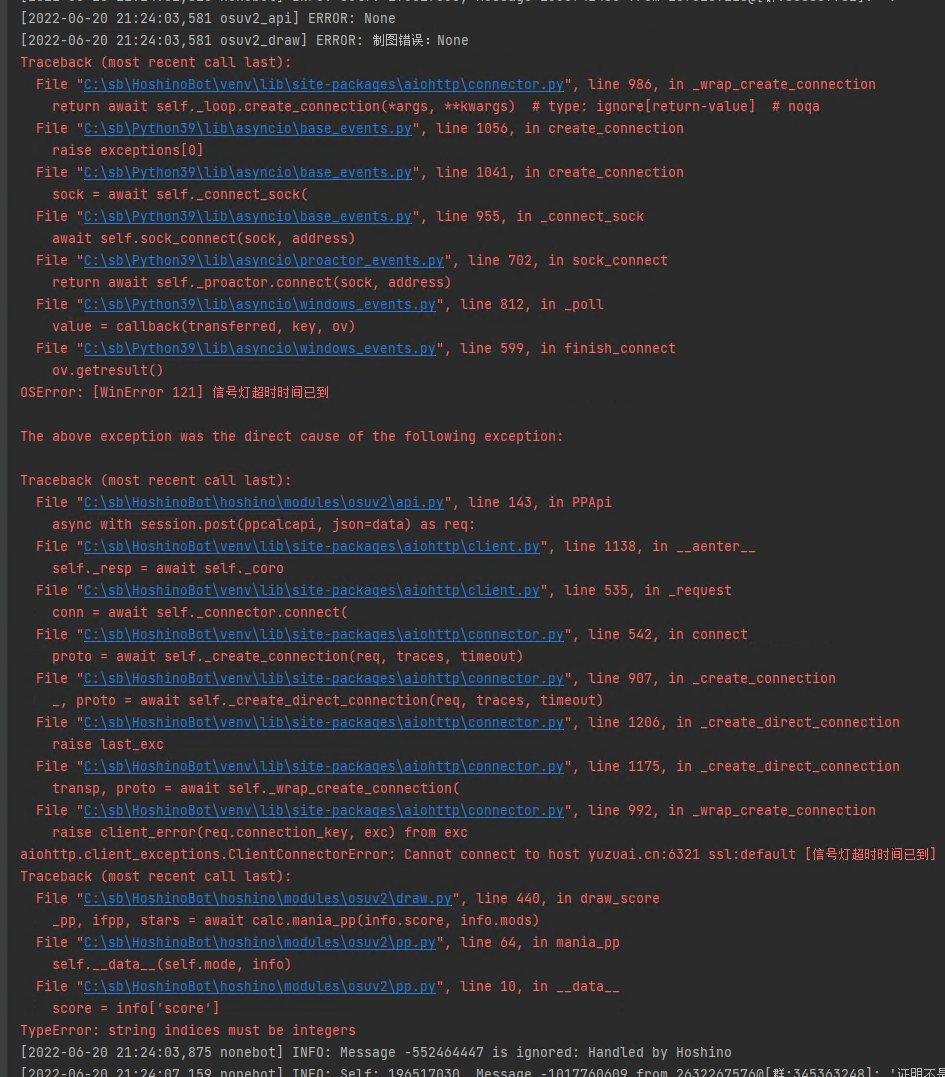Click the 'sock = await self._connect_sock(' line

[180, 194]
